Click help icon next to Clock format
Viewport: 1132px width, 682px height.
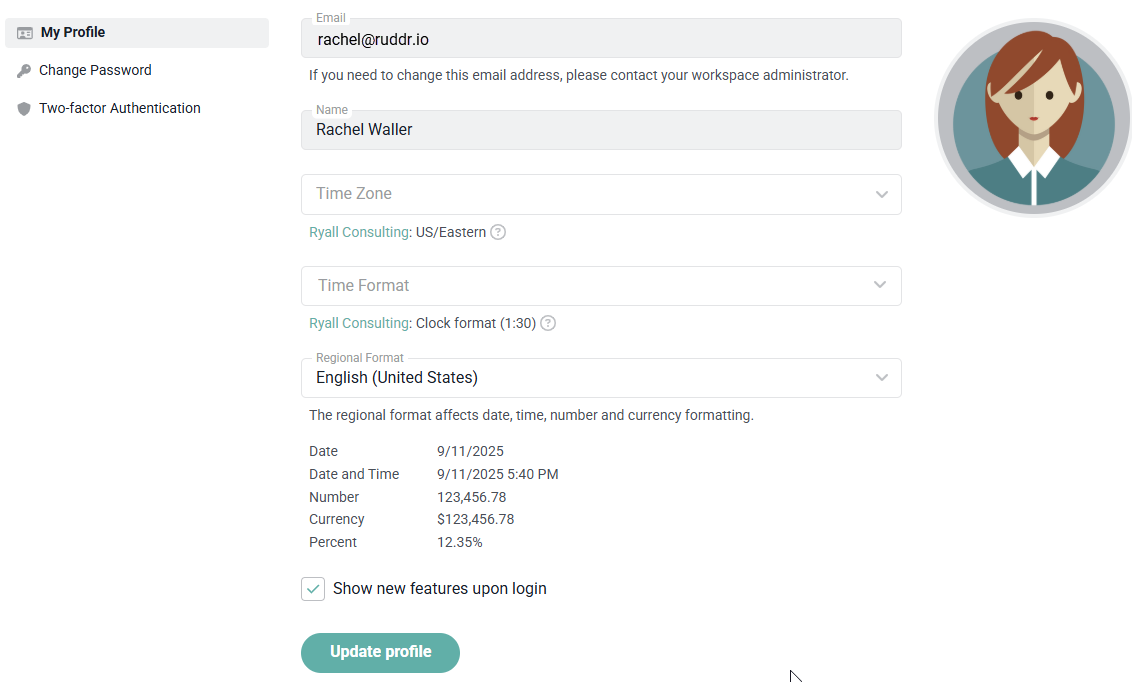548,323
